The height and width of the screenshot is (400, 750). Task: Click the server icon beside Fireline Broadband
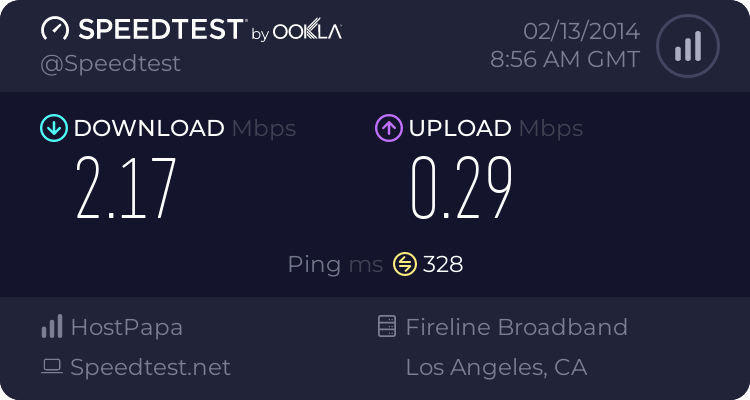[x=387, y=327]
